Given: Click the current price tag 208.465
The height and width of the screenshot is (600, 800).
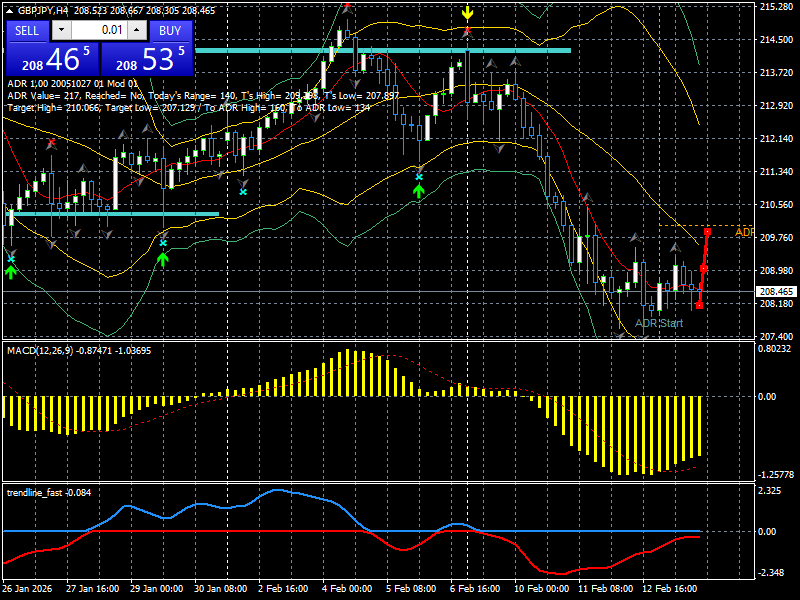Looking at the screenshot, I should tap(776, 291).
